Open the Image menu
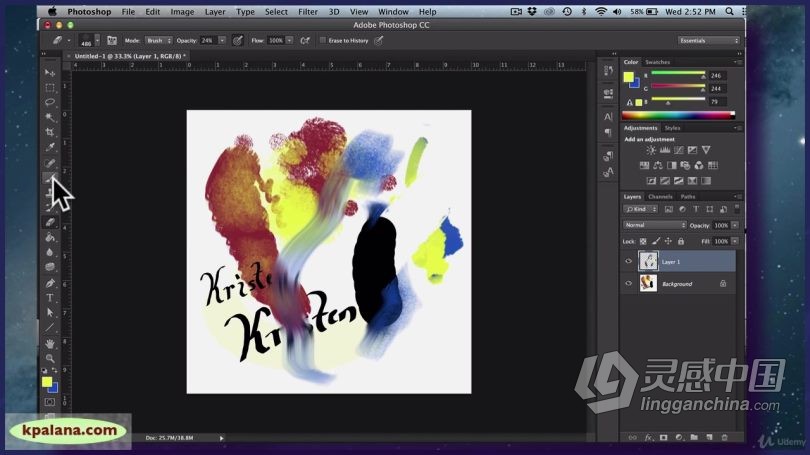810x455 pixels. coord(182,11)
